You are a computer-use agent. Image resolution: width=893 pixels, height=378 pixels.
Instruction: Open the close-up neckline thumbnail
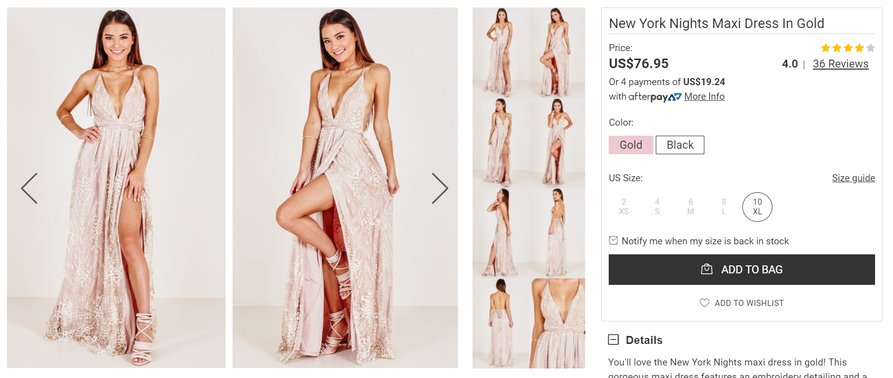coord(558,323)
